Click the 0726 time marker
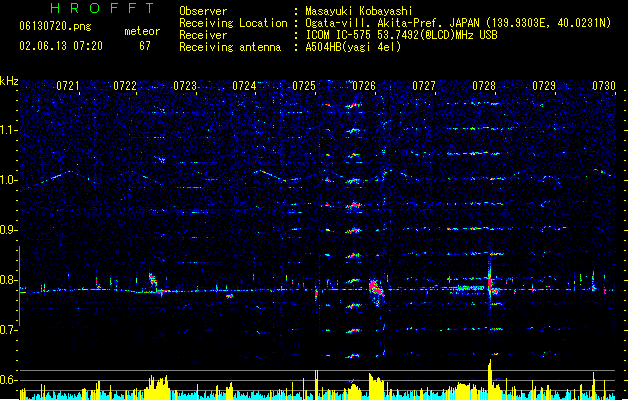The image size is (629, 400). (364, 86)
